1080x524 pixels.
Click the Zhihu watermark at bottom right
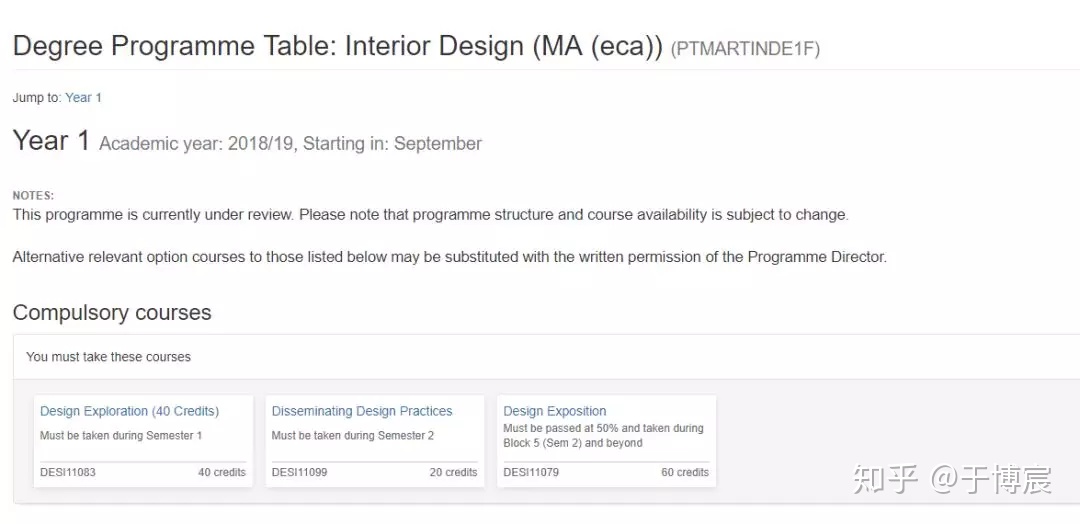pos(951,480)
